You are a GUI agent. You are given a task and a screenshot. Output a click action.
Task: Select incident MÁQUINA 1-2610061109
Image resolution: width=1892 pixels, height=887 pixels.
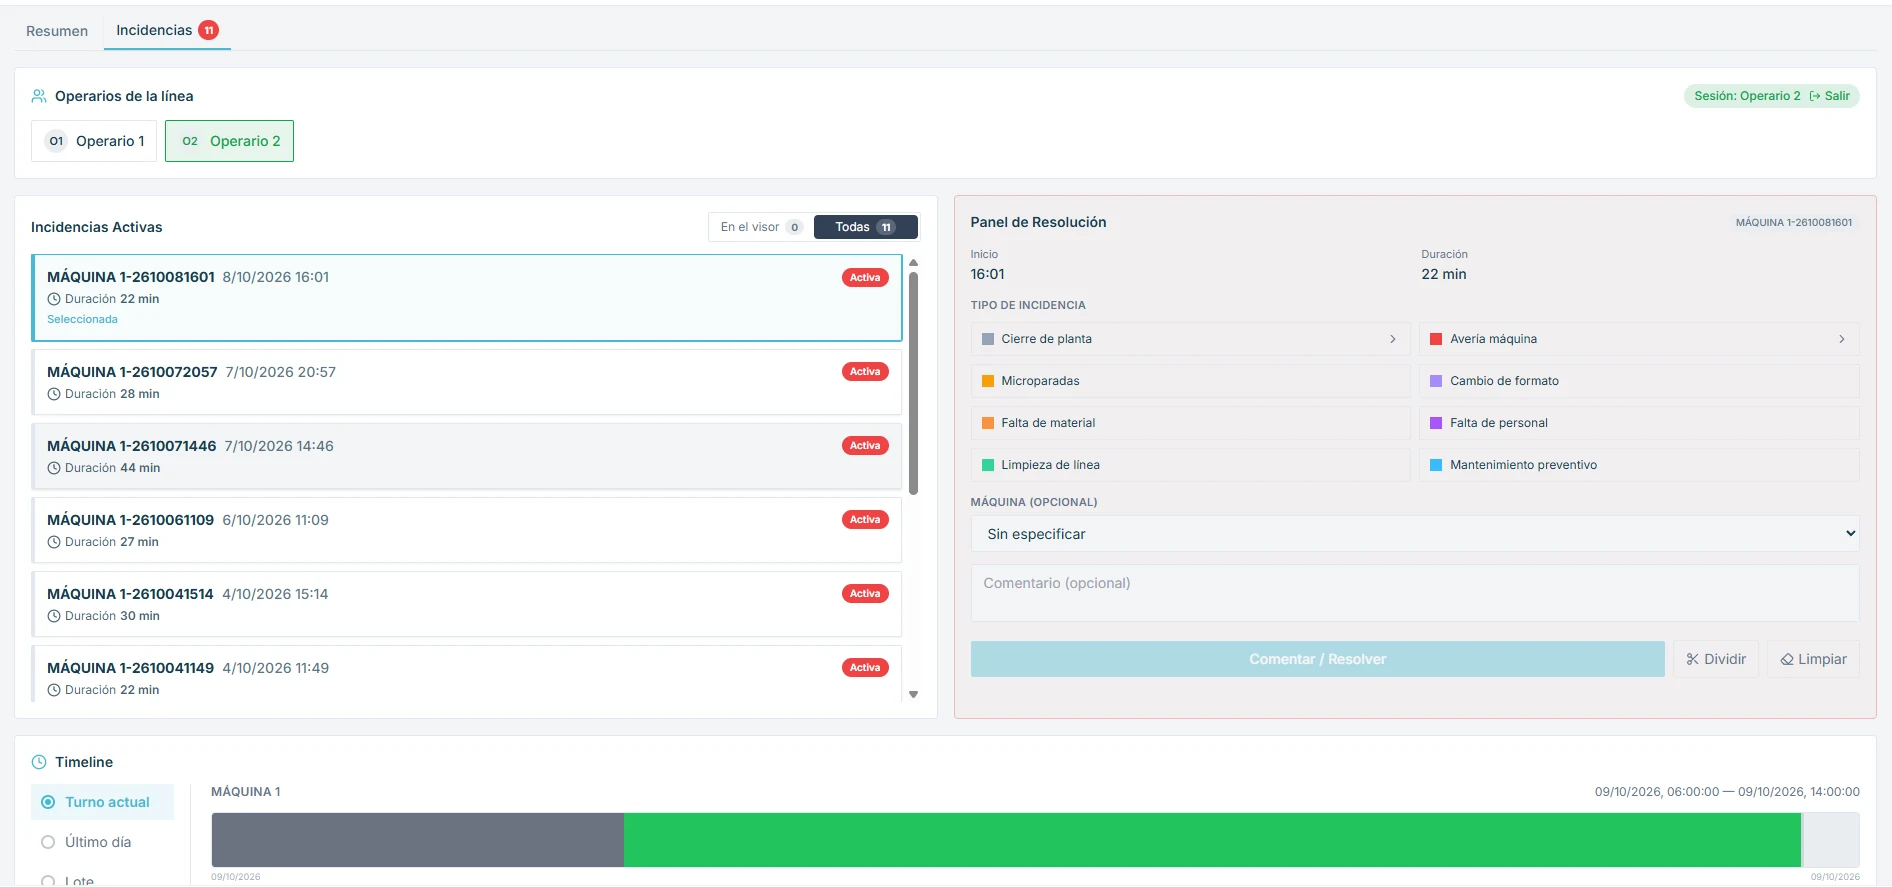click(x=467, y=530)
